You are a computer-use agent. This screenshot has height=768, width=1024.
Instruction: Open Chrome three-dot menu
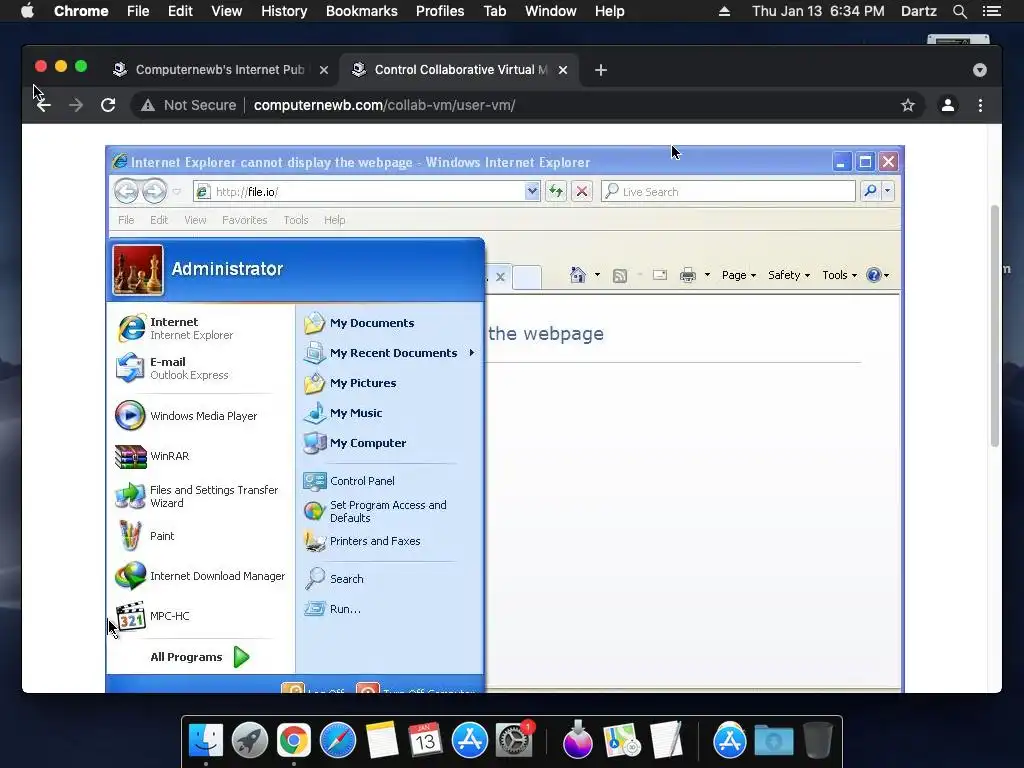[980, 105]
